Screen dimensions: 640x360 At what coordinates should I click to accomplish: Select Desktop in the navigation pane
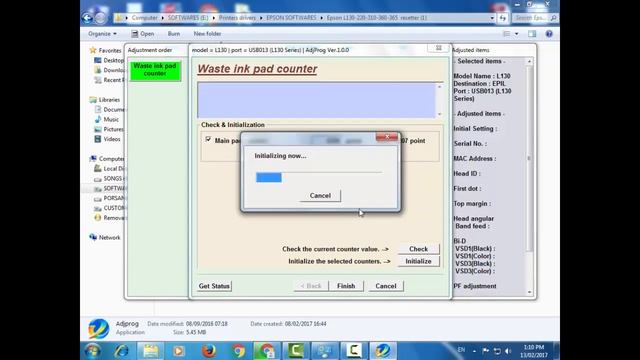(113, 60)
